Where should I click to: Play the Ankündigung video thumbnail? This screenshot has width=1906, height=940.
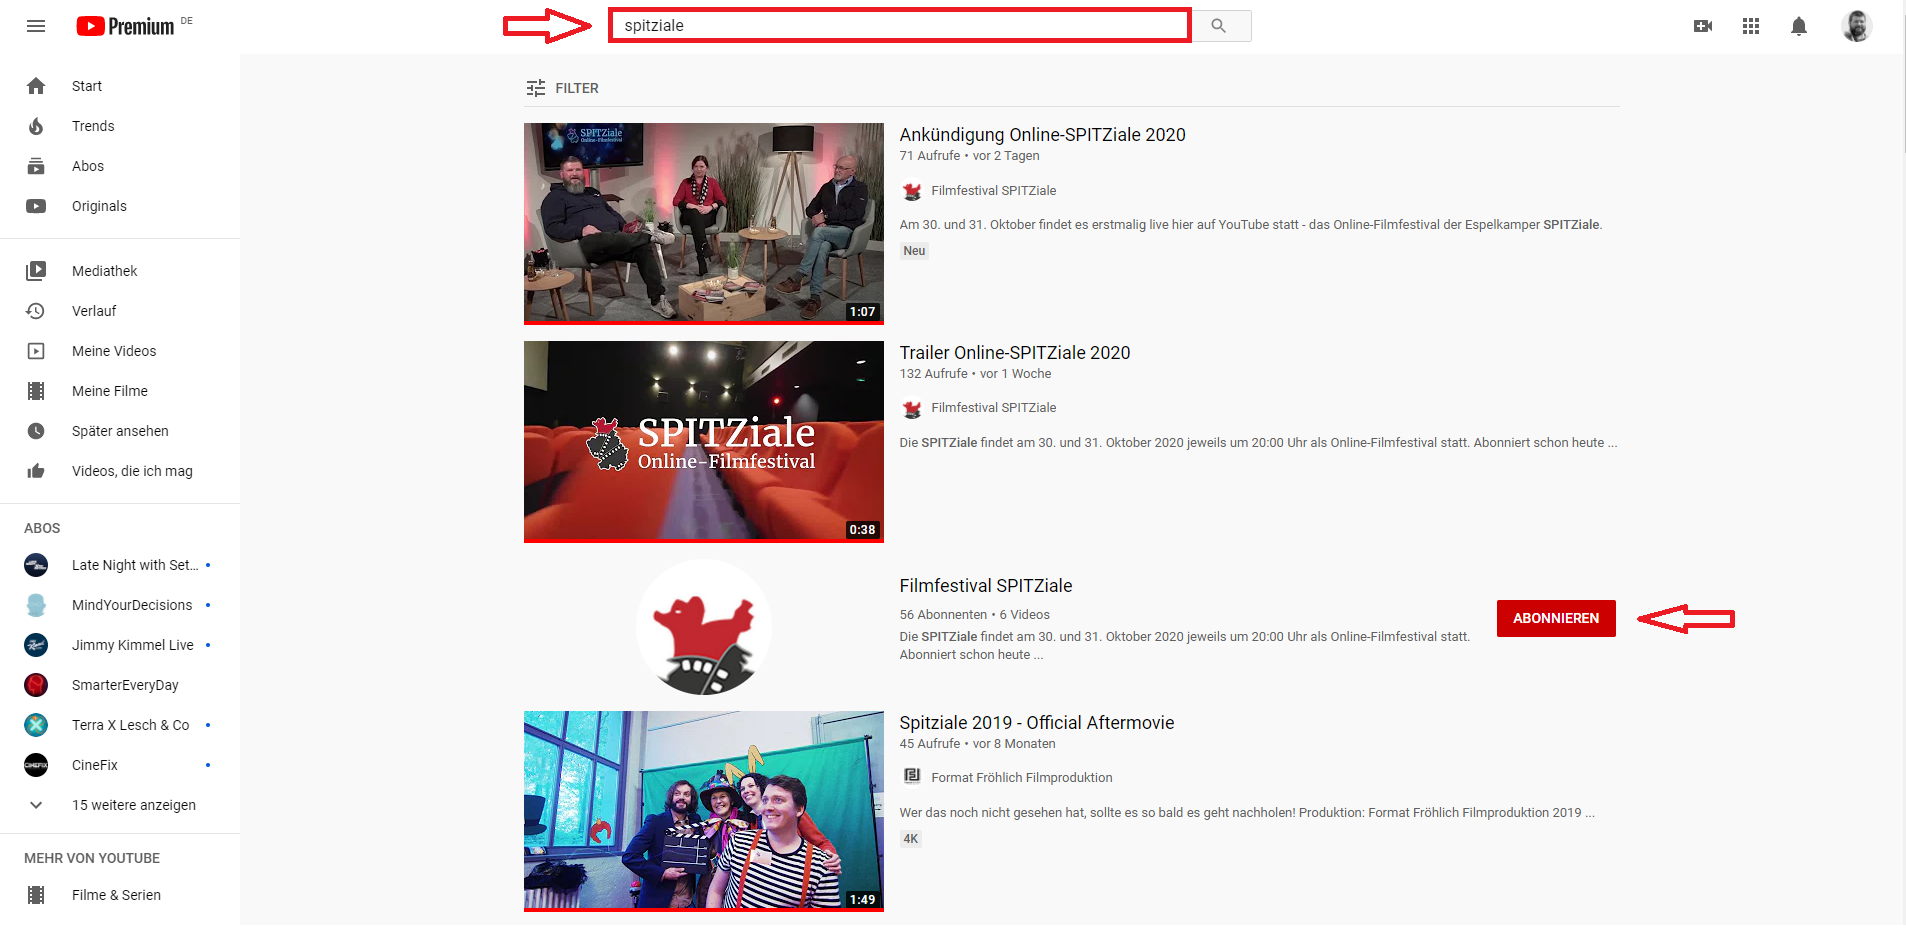pyautogui.click(x=704, y=224)
